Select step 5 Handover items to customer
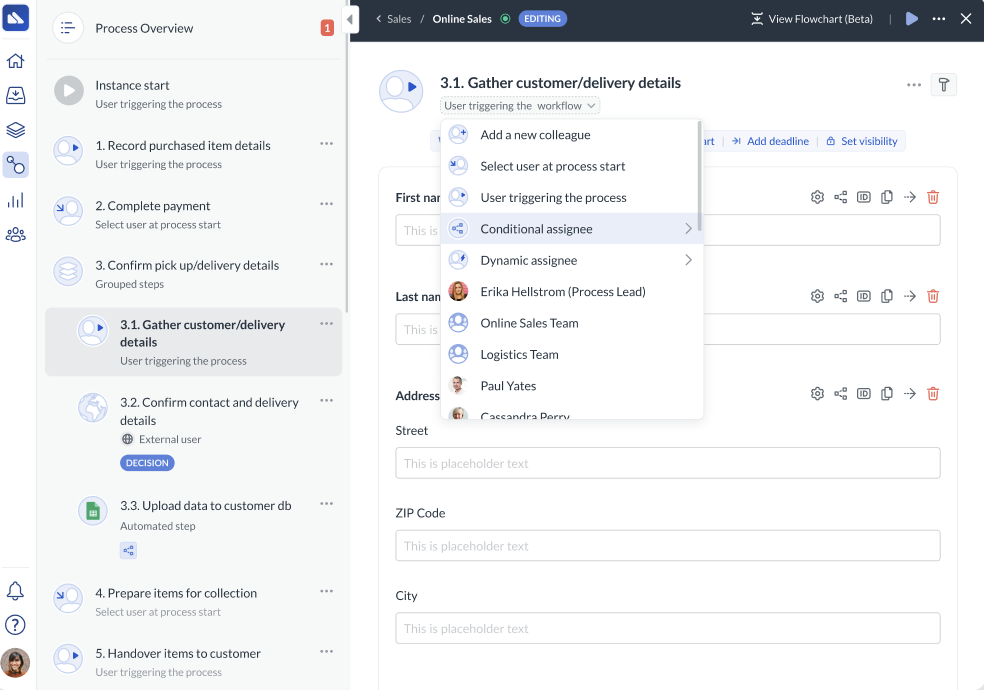The height and width of the screenshot is (690, 984). [x=193, y=661]
